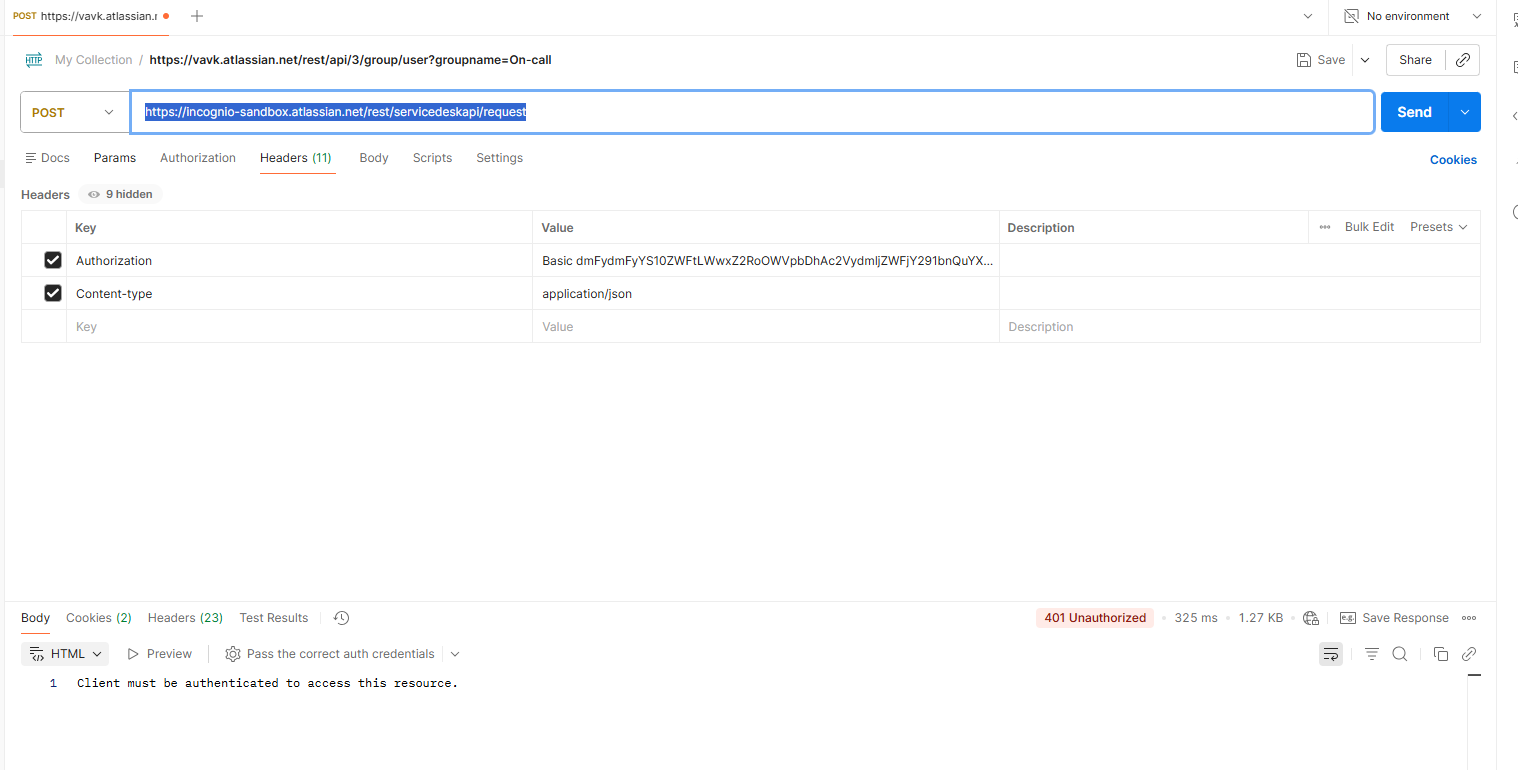
Task: Search within the response body
Action: coord(1400,654)
